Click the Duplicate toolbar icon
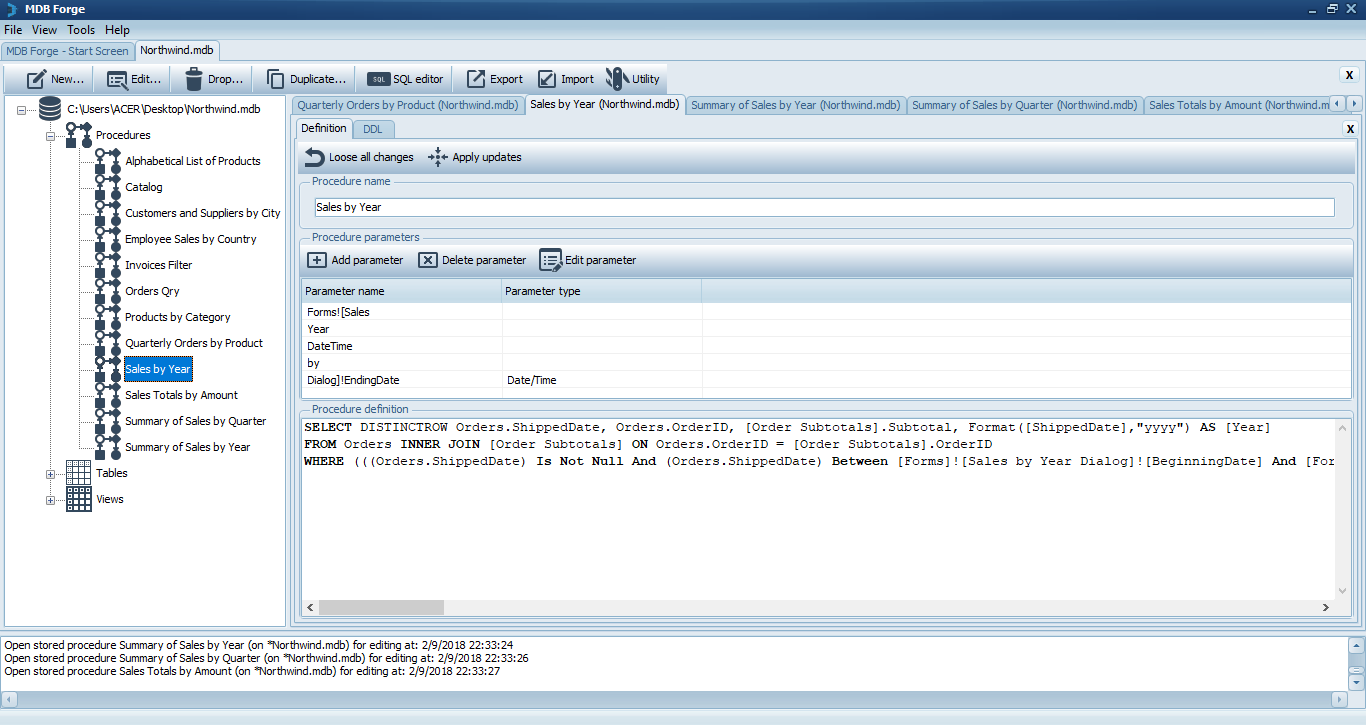1366x725 pixels. pos(275,79)
